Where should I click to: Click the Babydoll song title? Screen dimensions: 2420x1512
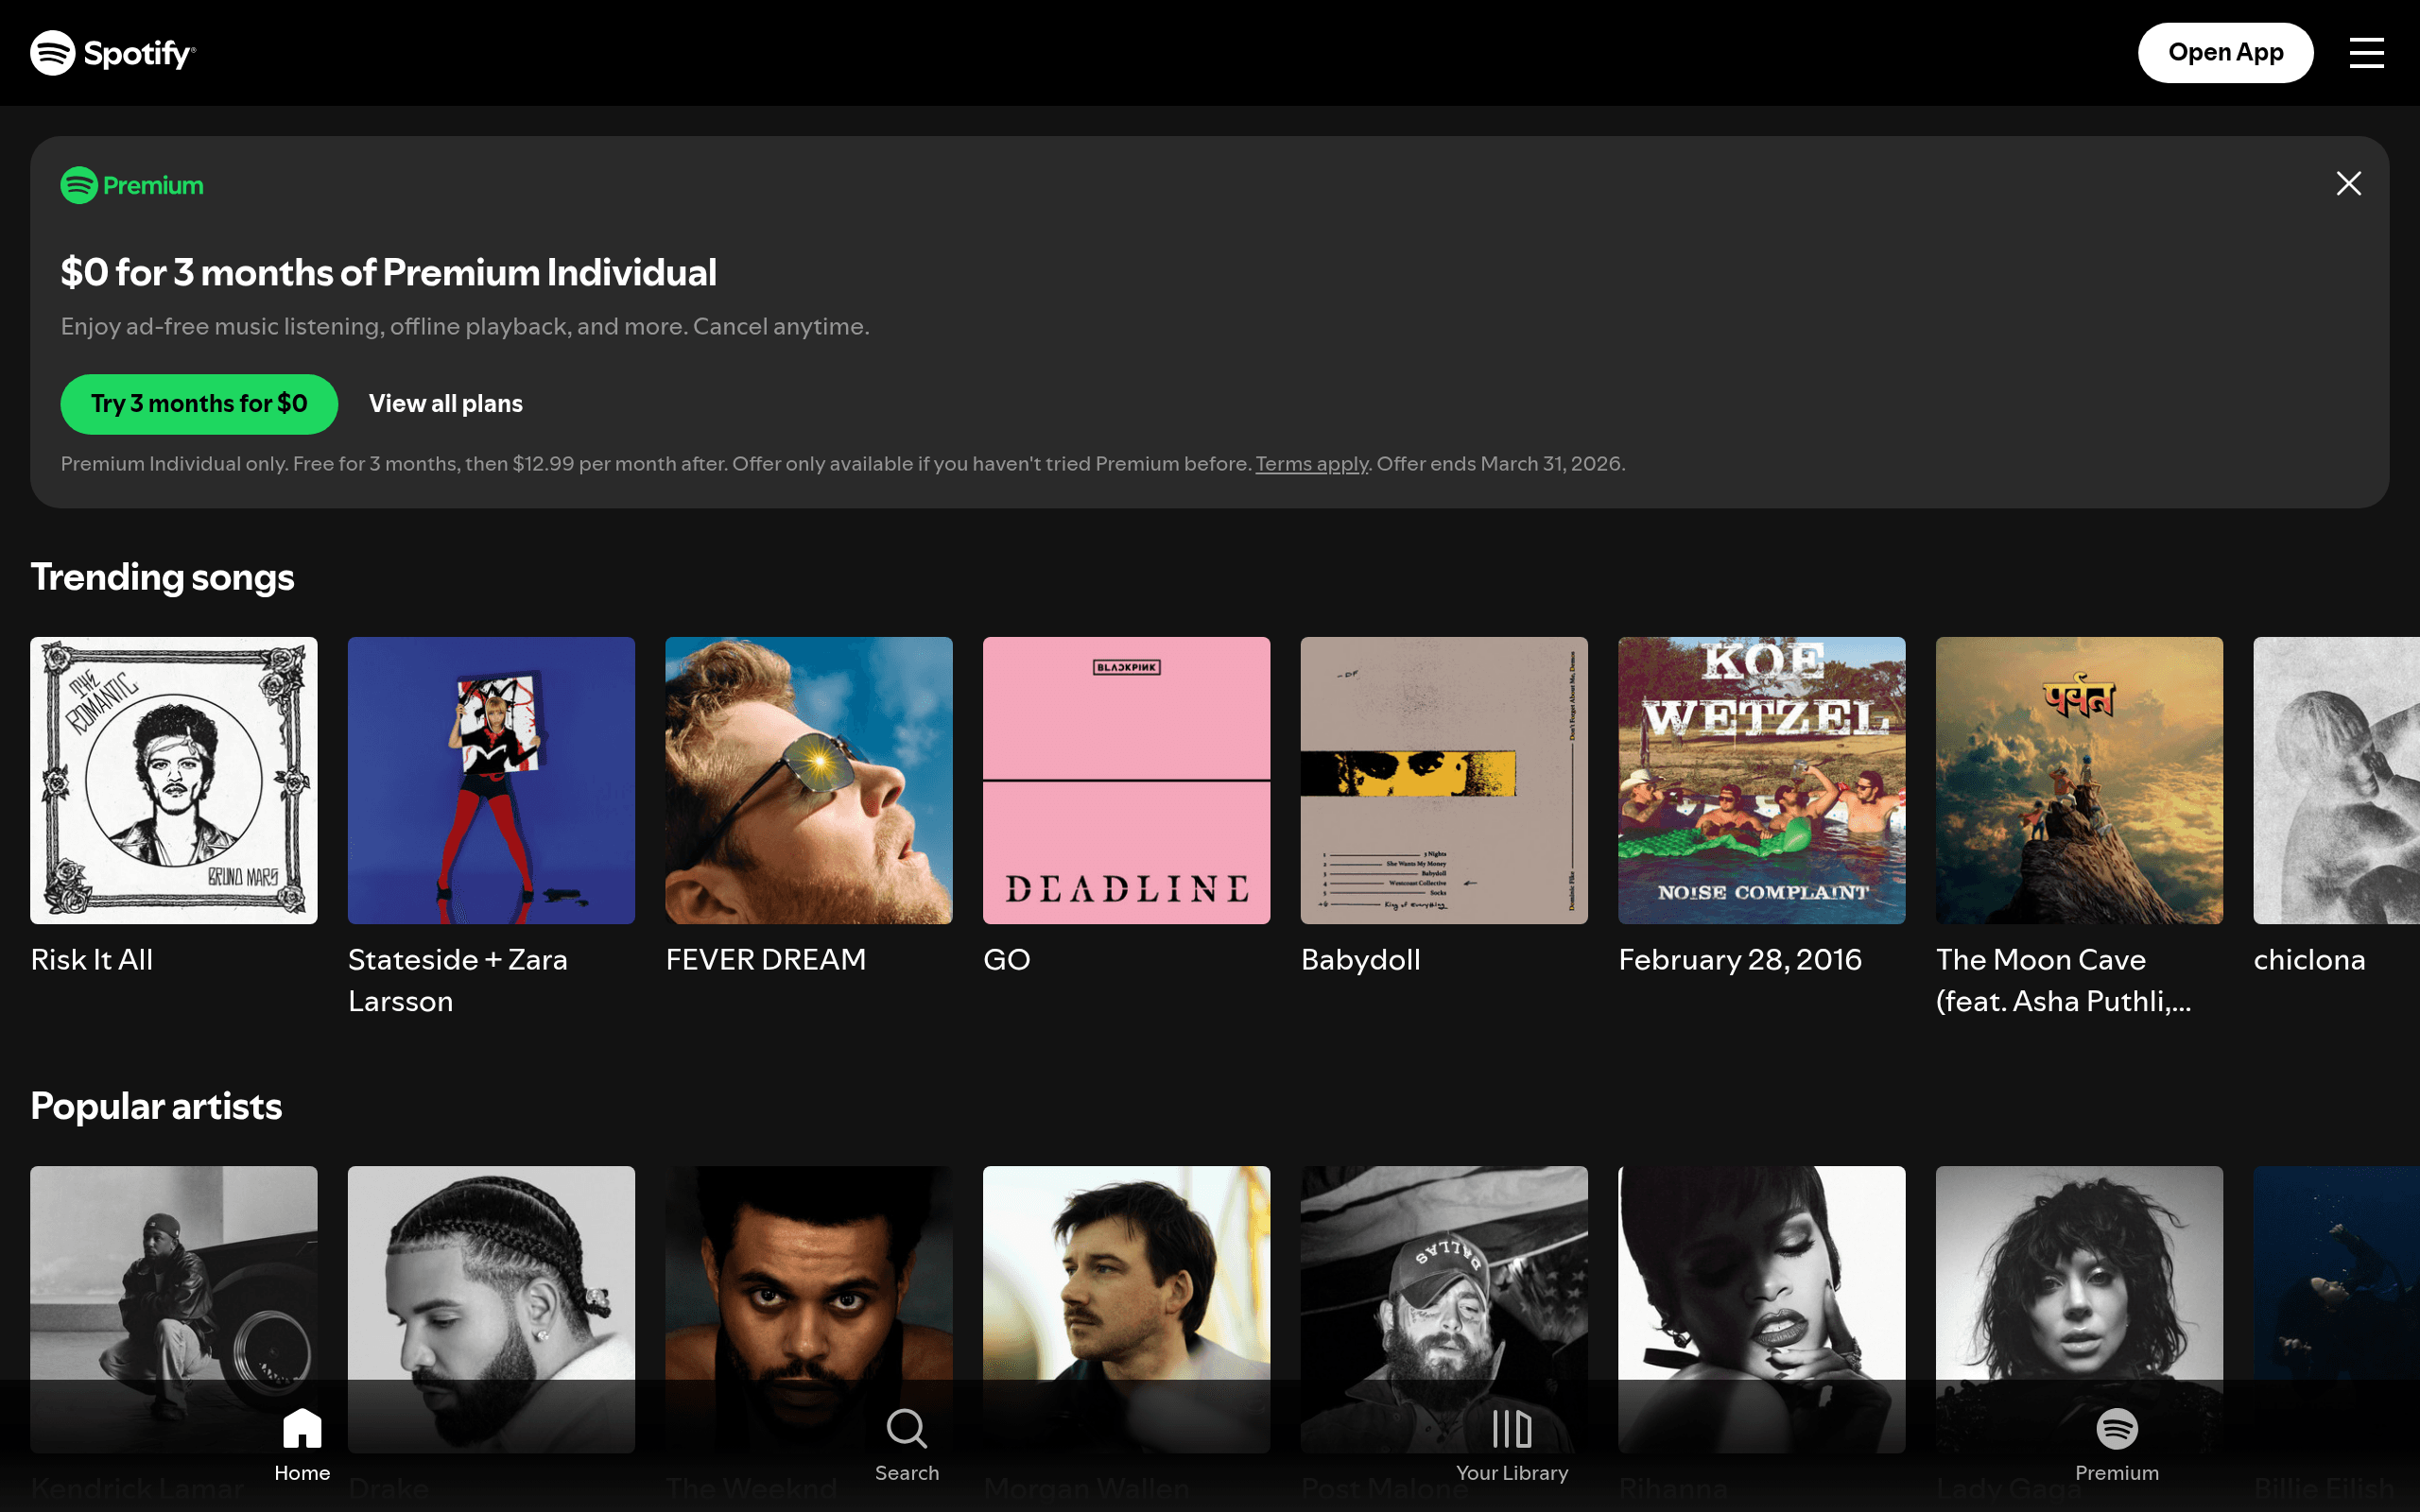click(x=1360, y=960)
